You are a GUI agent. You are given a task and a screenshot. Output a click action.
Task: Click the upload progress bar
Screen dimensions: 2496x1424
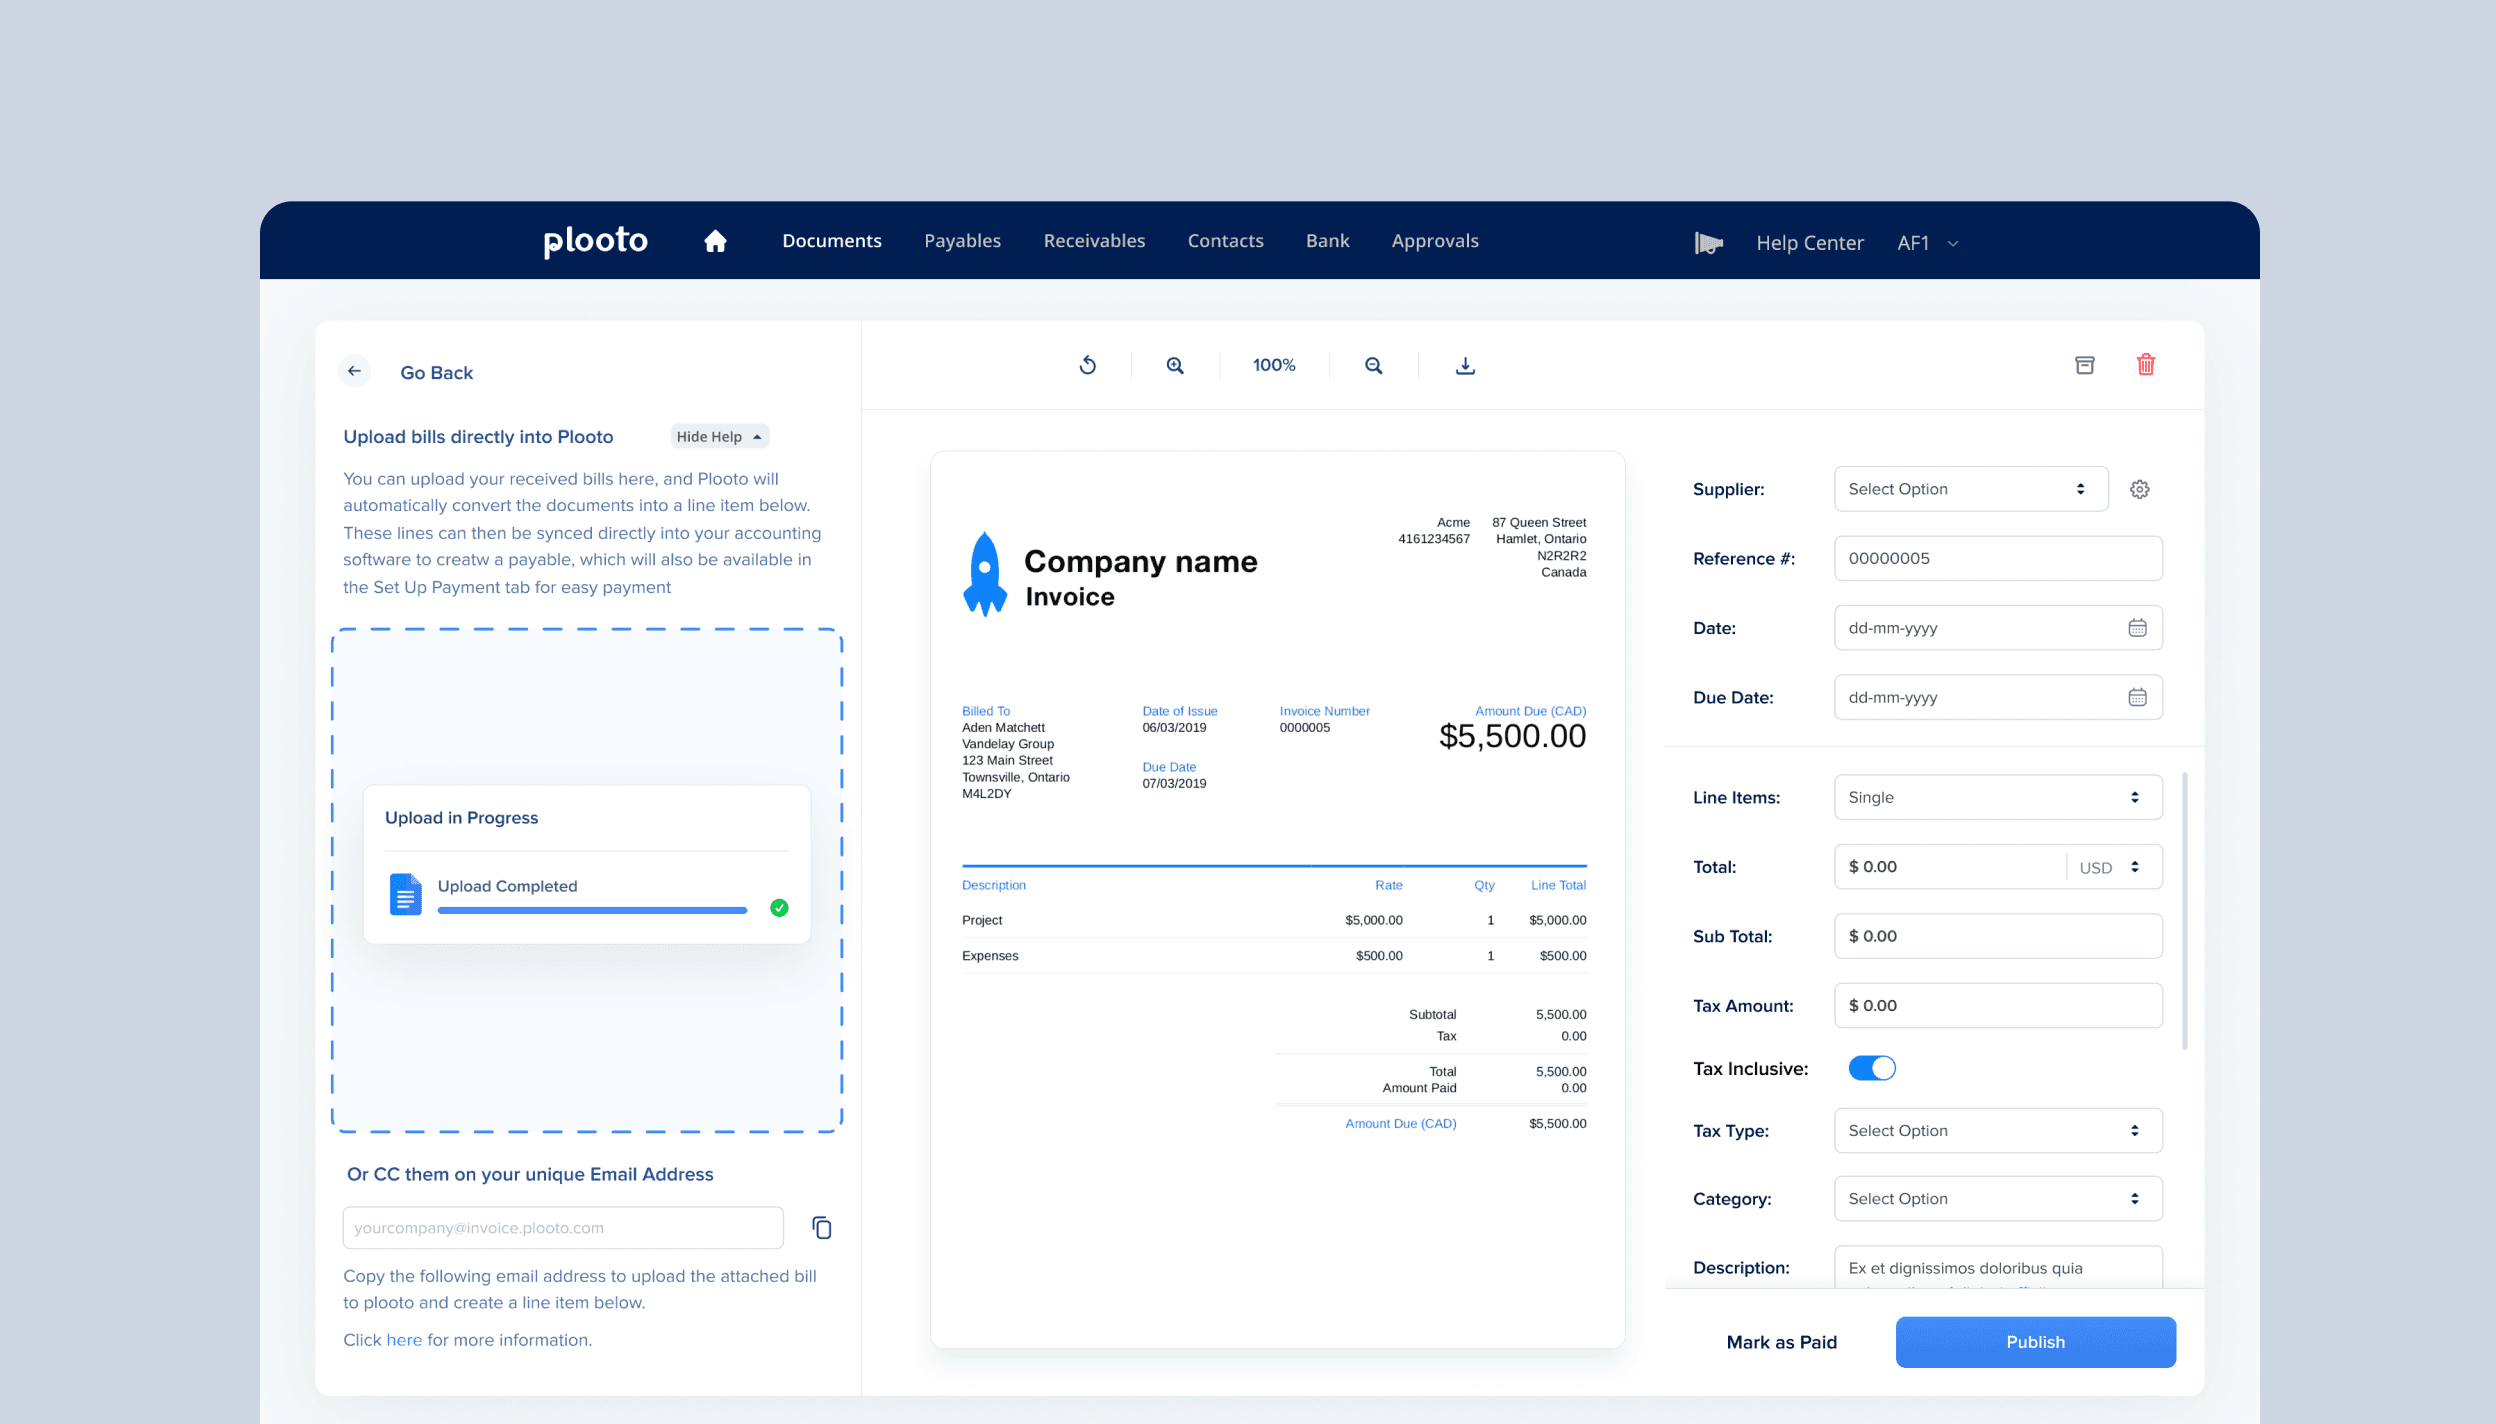[x=592, y=910]
